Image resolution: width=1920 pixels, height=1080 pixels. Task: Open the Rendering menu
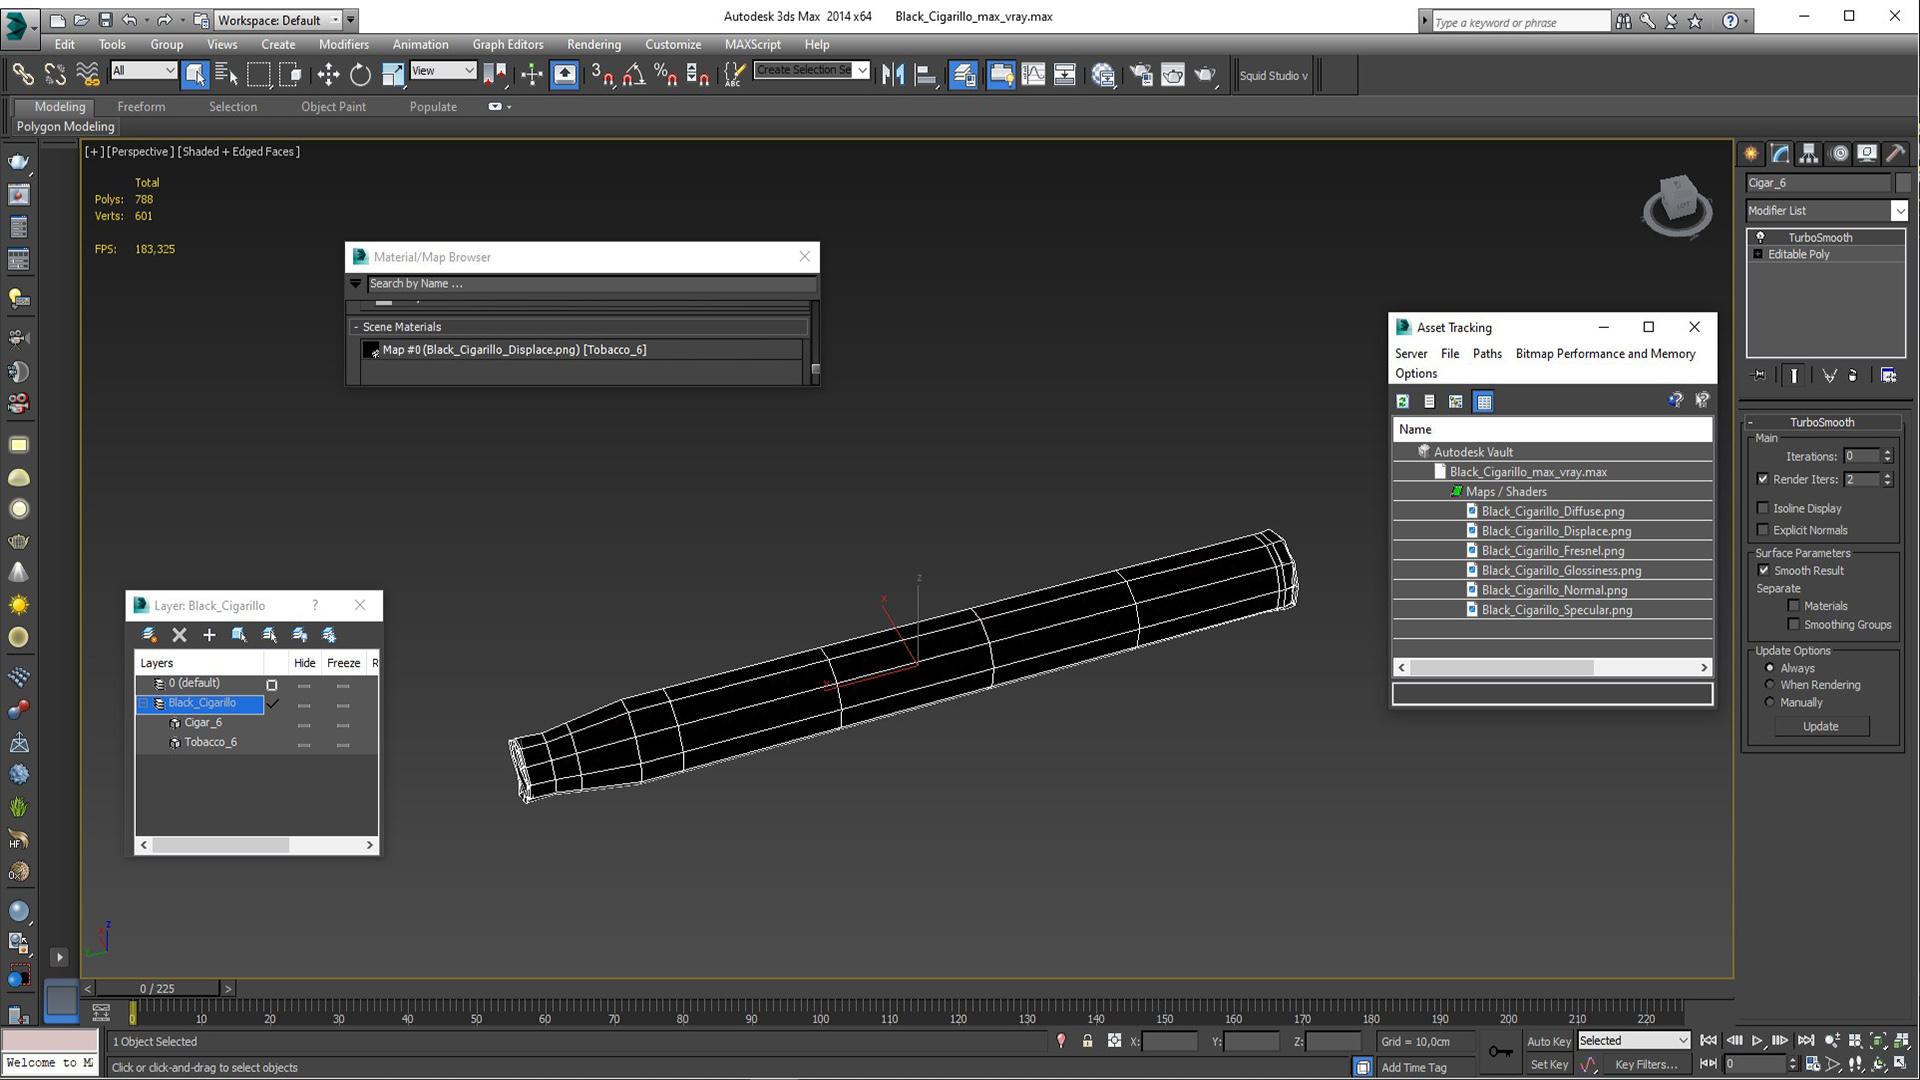point(593,44)
